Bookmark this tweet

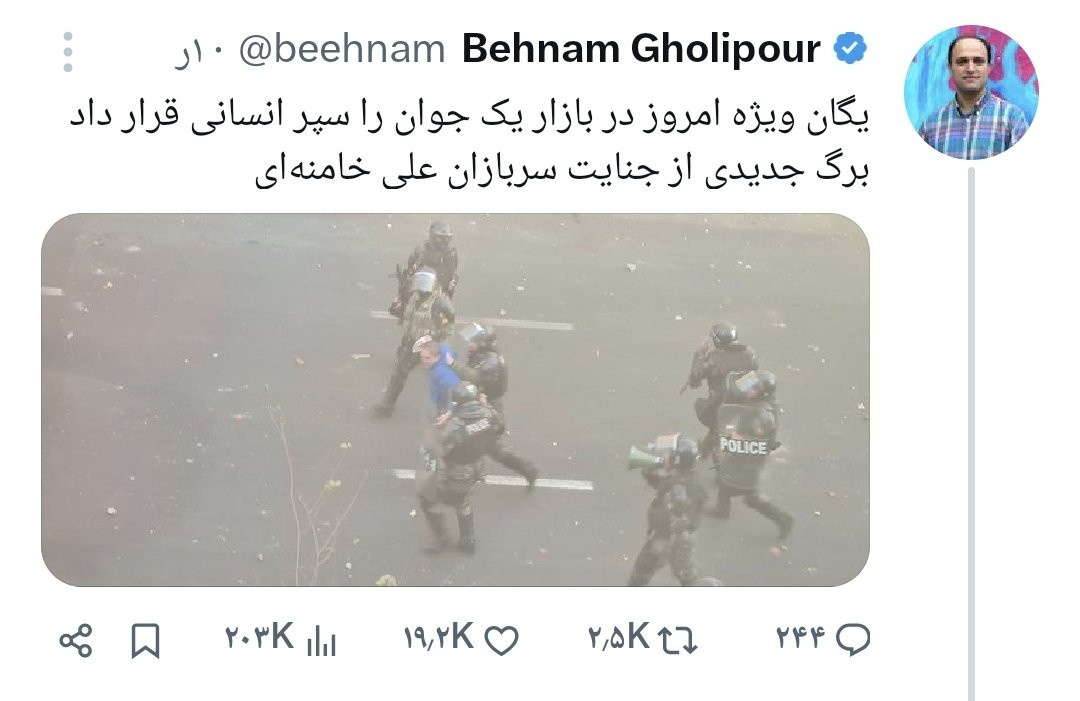click(145, 640)
